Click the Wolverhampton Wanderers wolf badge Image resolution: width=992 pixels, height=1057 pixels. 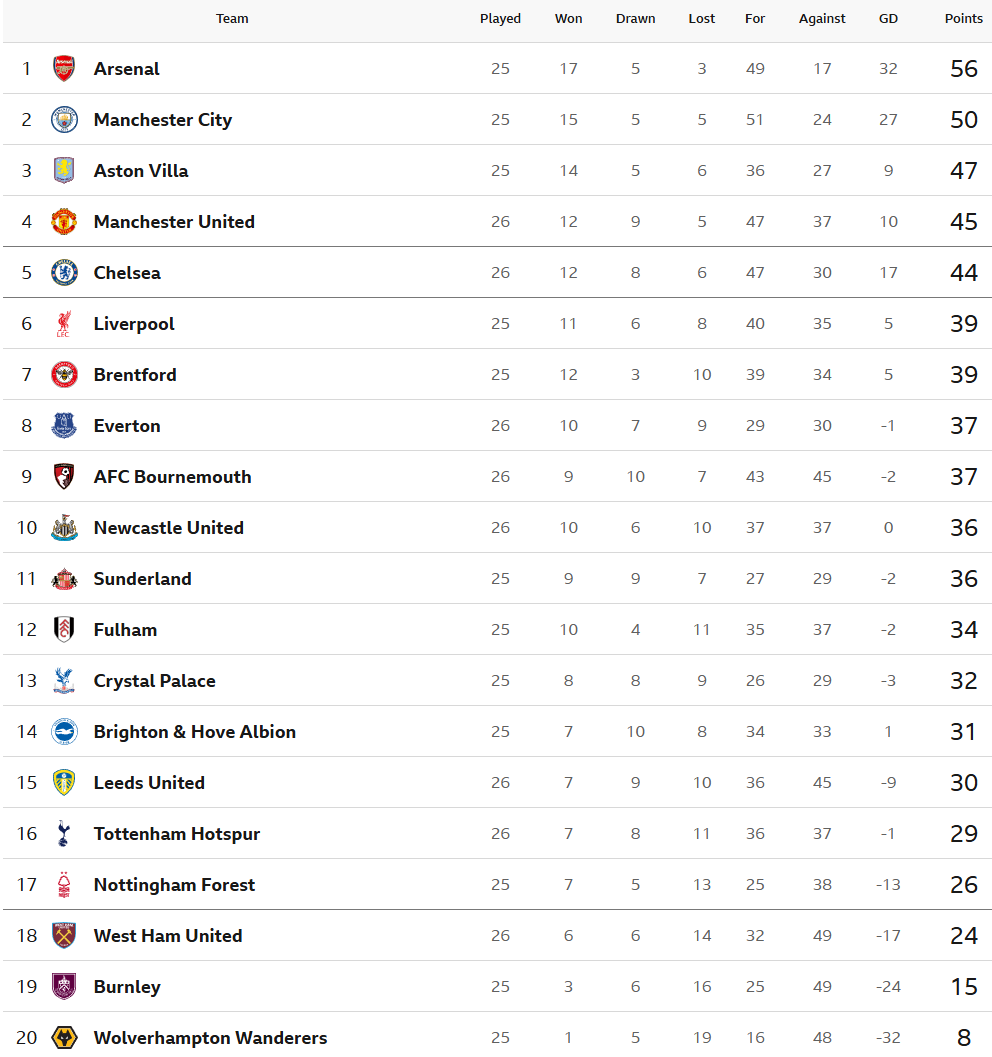tap(64, 1038)
